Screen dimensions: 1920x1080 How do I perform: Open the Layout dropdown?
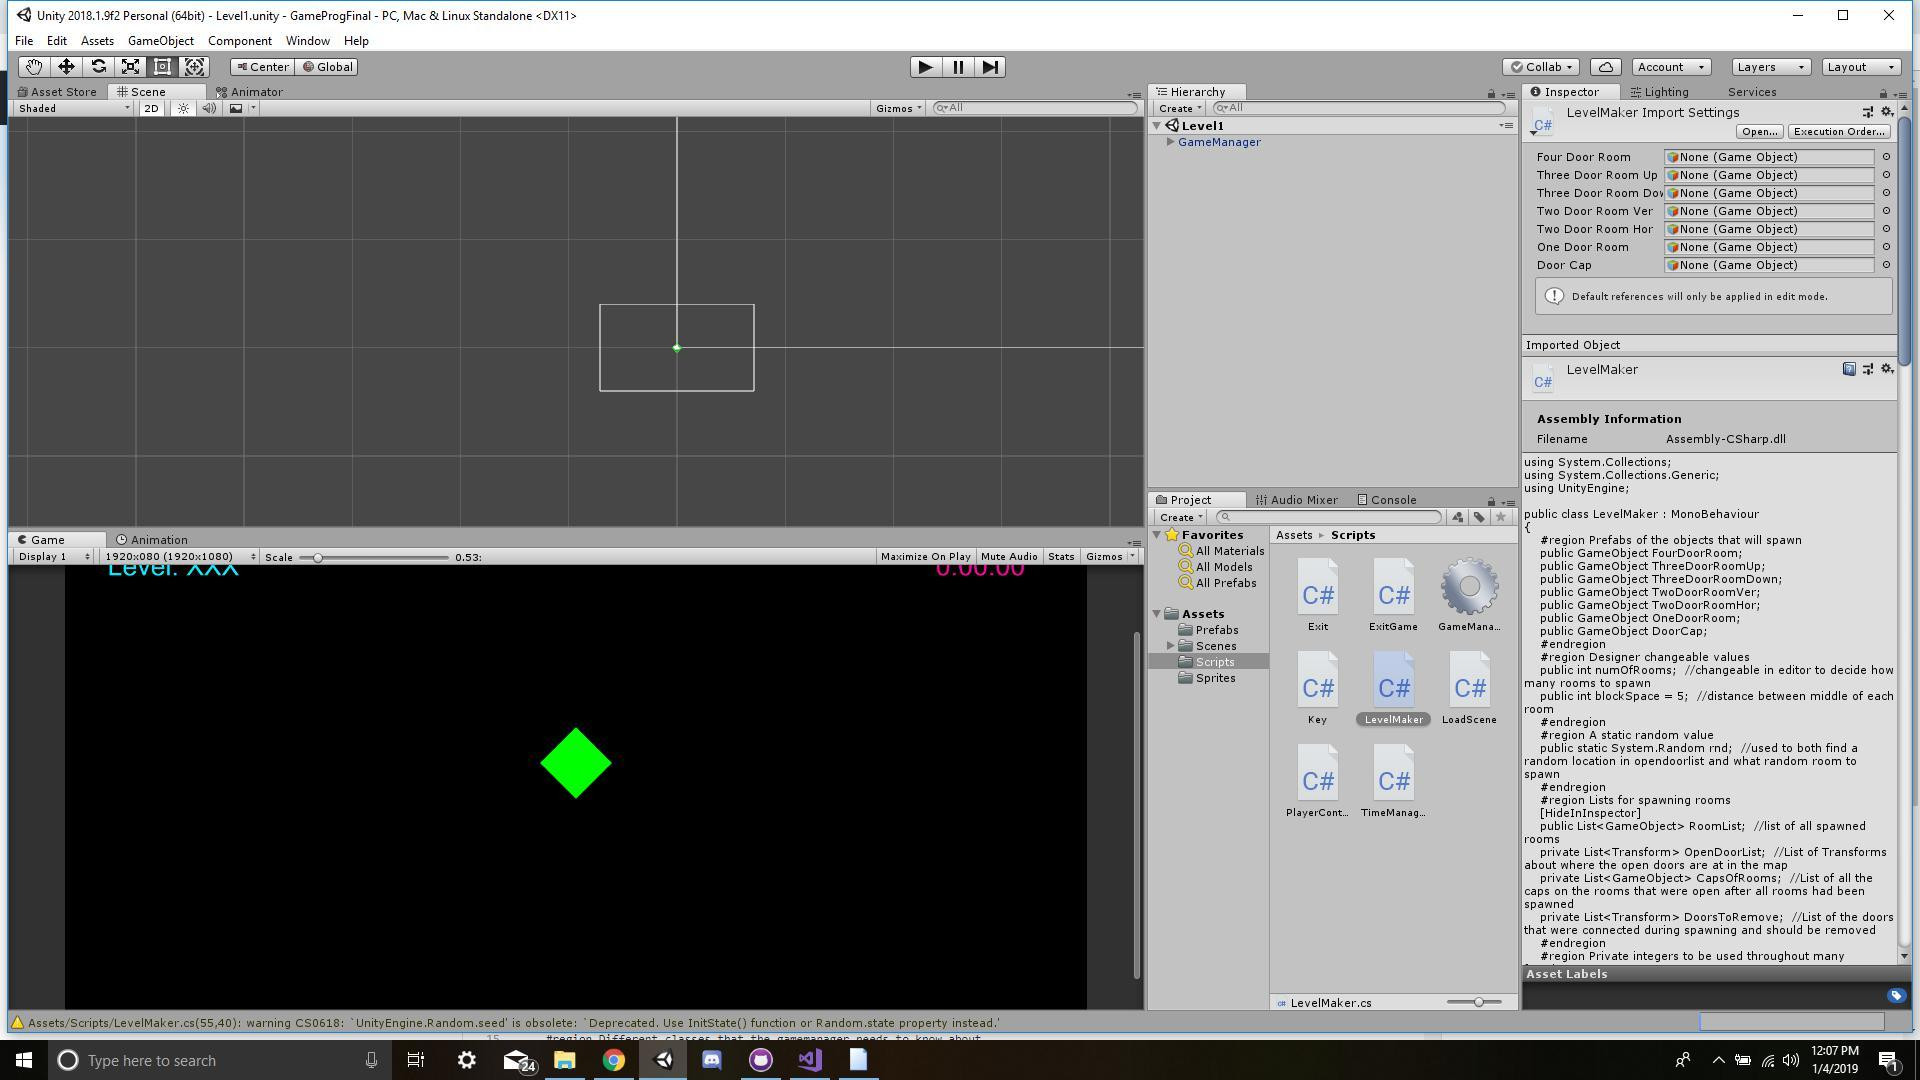coord(1860,66)
